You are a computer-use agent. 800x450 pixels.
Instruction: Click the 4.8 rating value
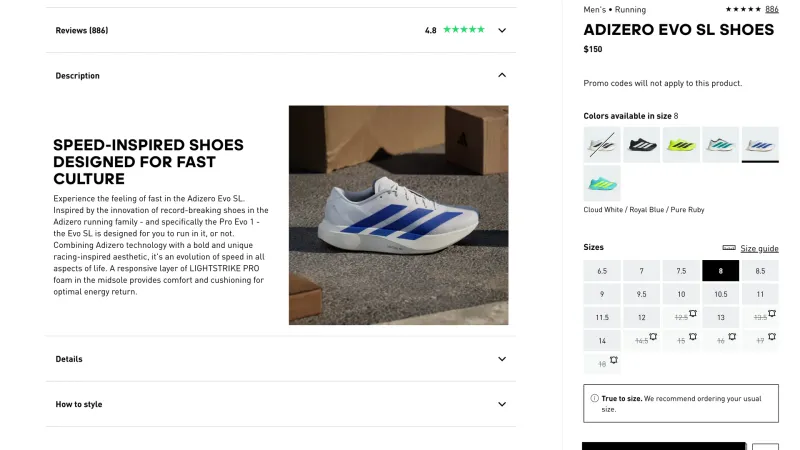[x=431, y=31]
